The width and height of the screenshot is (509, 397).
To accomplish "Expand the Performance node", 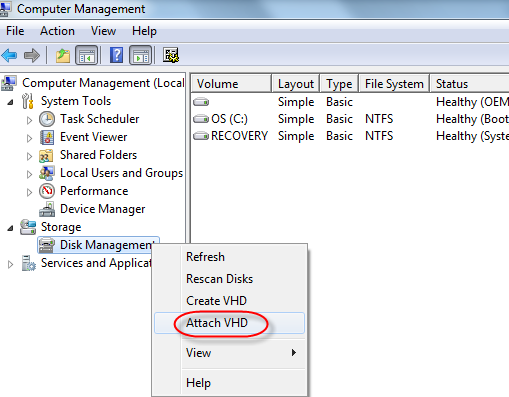I will [x=29, y=192].
